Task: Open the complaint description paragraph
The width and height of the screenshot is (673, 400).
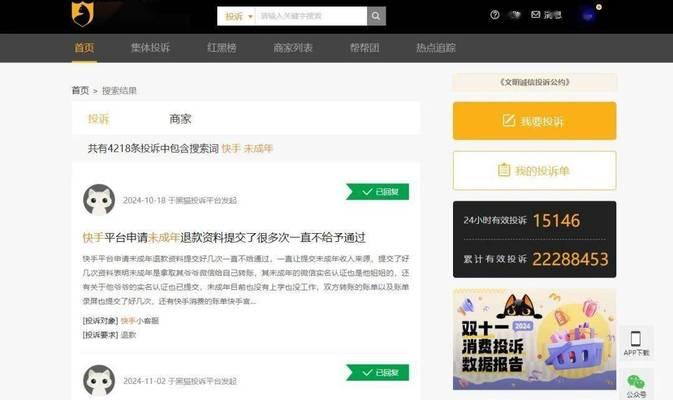Action: 246,280
